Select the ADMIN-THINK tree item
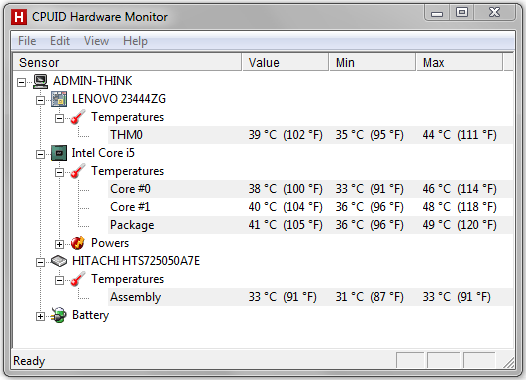526x380 pixels. pyautogui.click(x=93, y=81)
